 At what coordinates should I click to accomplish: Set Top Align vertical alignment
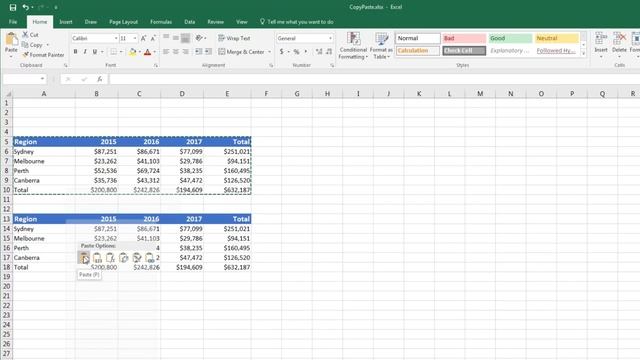tap(166, 38)
